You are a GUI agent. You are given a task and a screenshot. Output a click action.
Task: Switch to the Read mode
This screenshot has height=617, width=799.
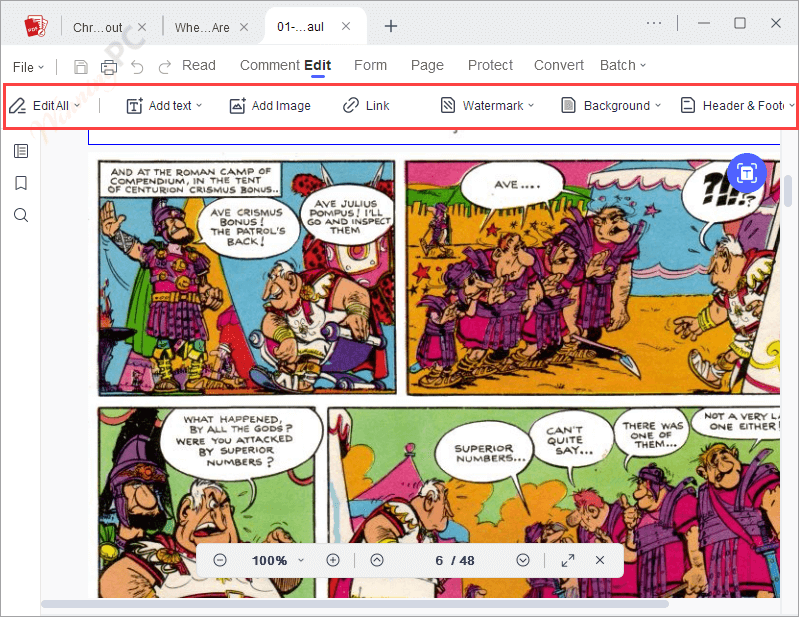199,65
